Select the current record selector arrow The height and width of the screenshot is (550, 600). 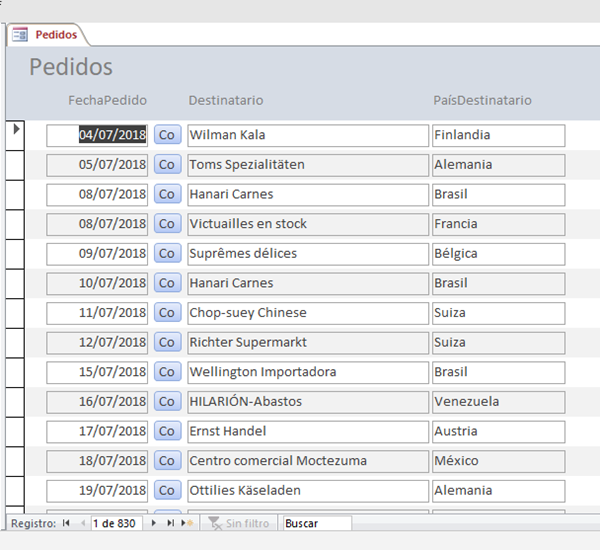[x=15, y=130]
